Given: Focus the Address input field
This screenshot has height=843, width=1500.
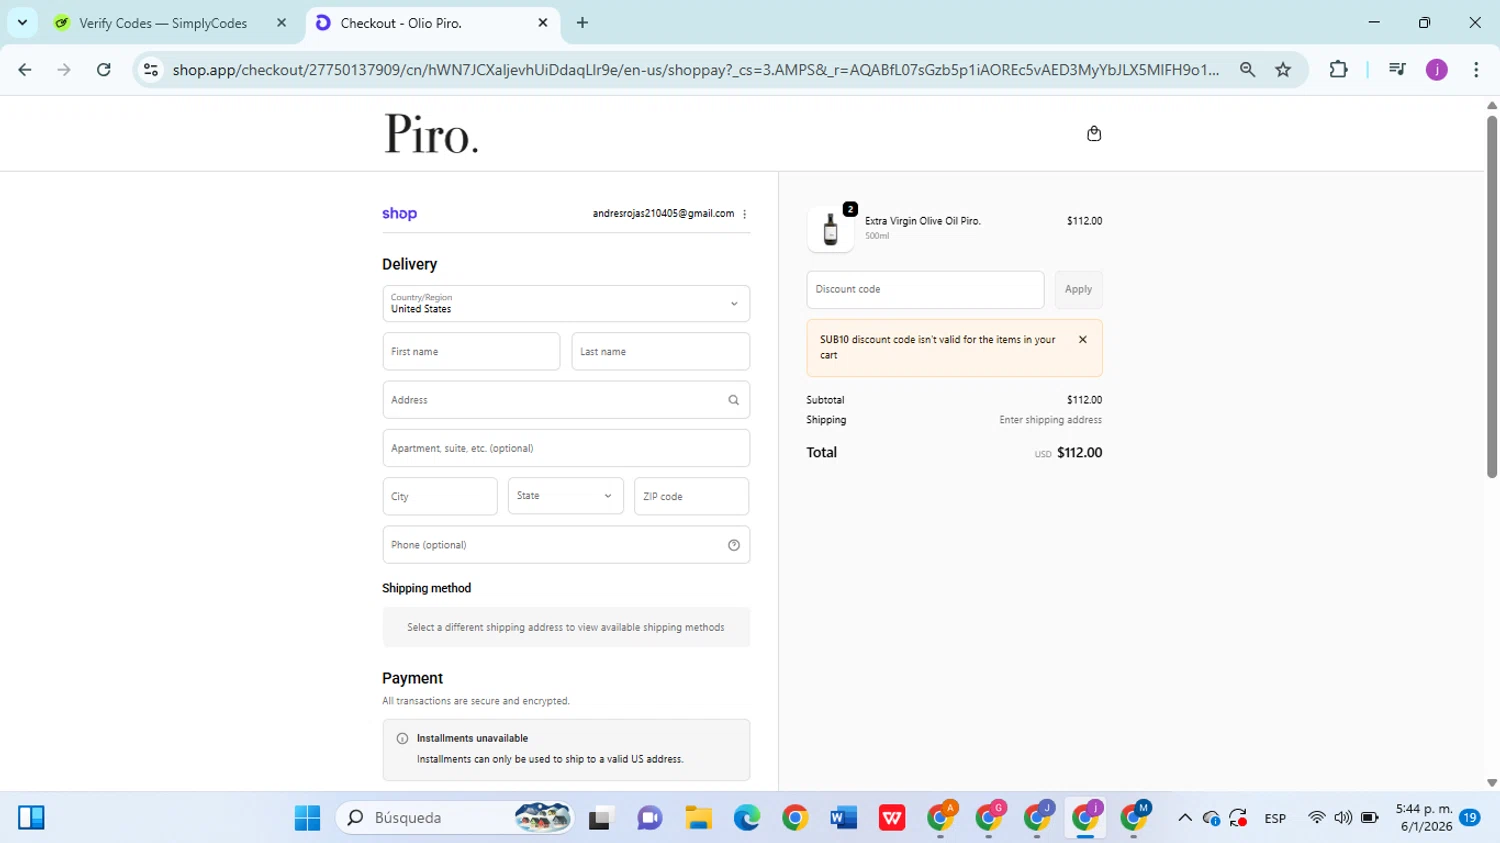Looking at the screenshot, I should tap(566, 400).
